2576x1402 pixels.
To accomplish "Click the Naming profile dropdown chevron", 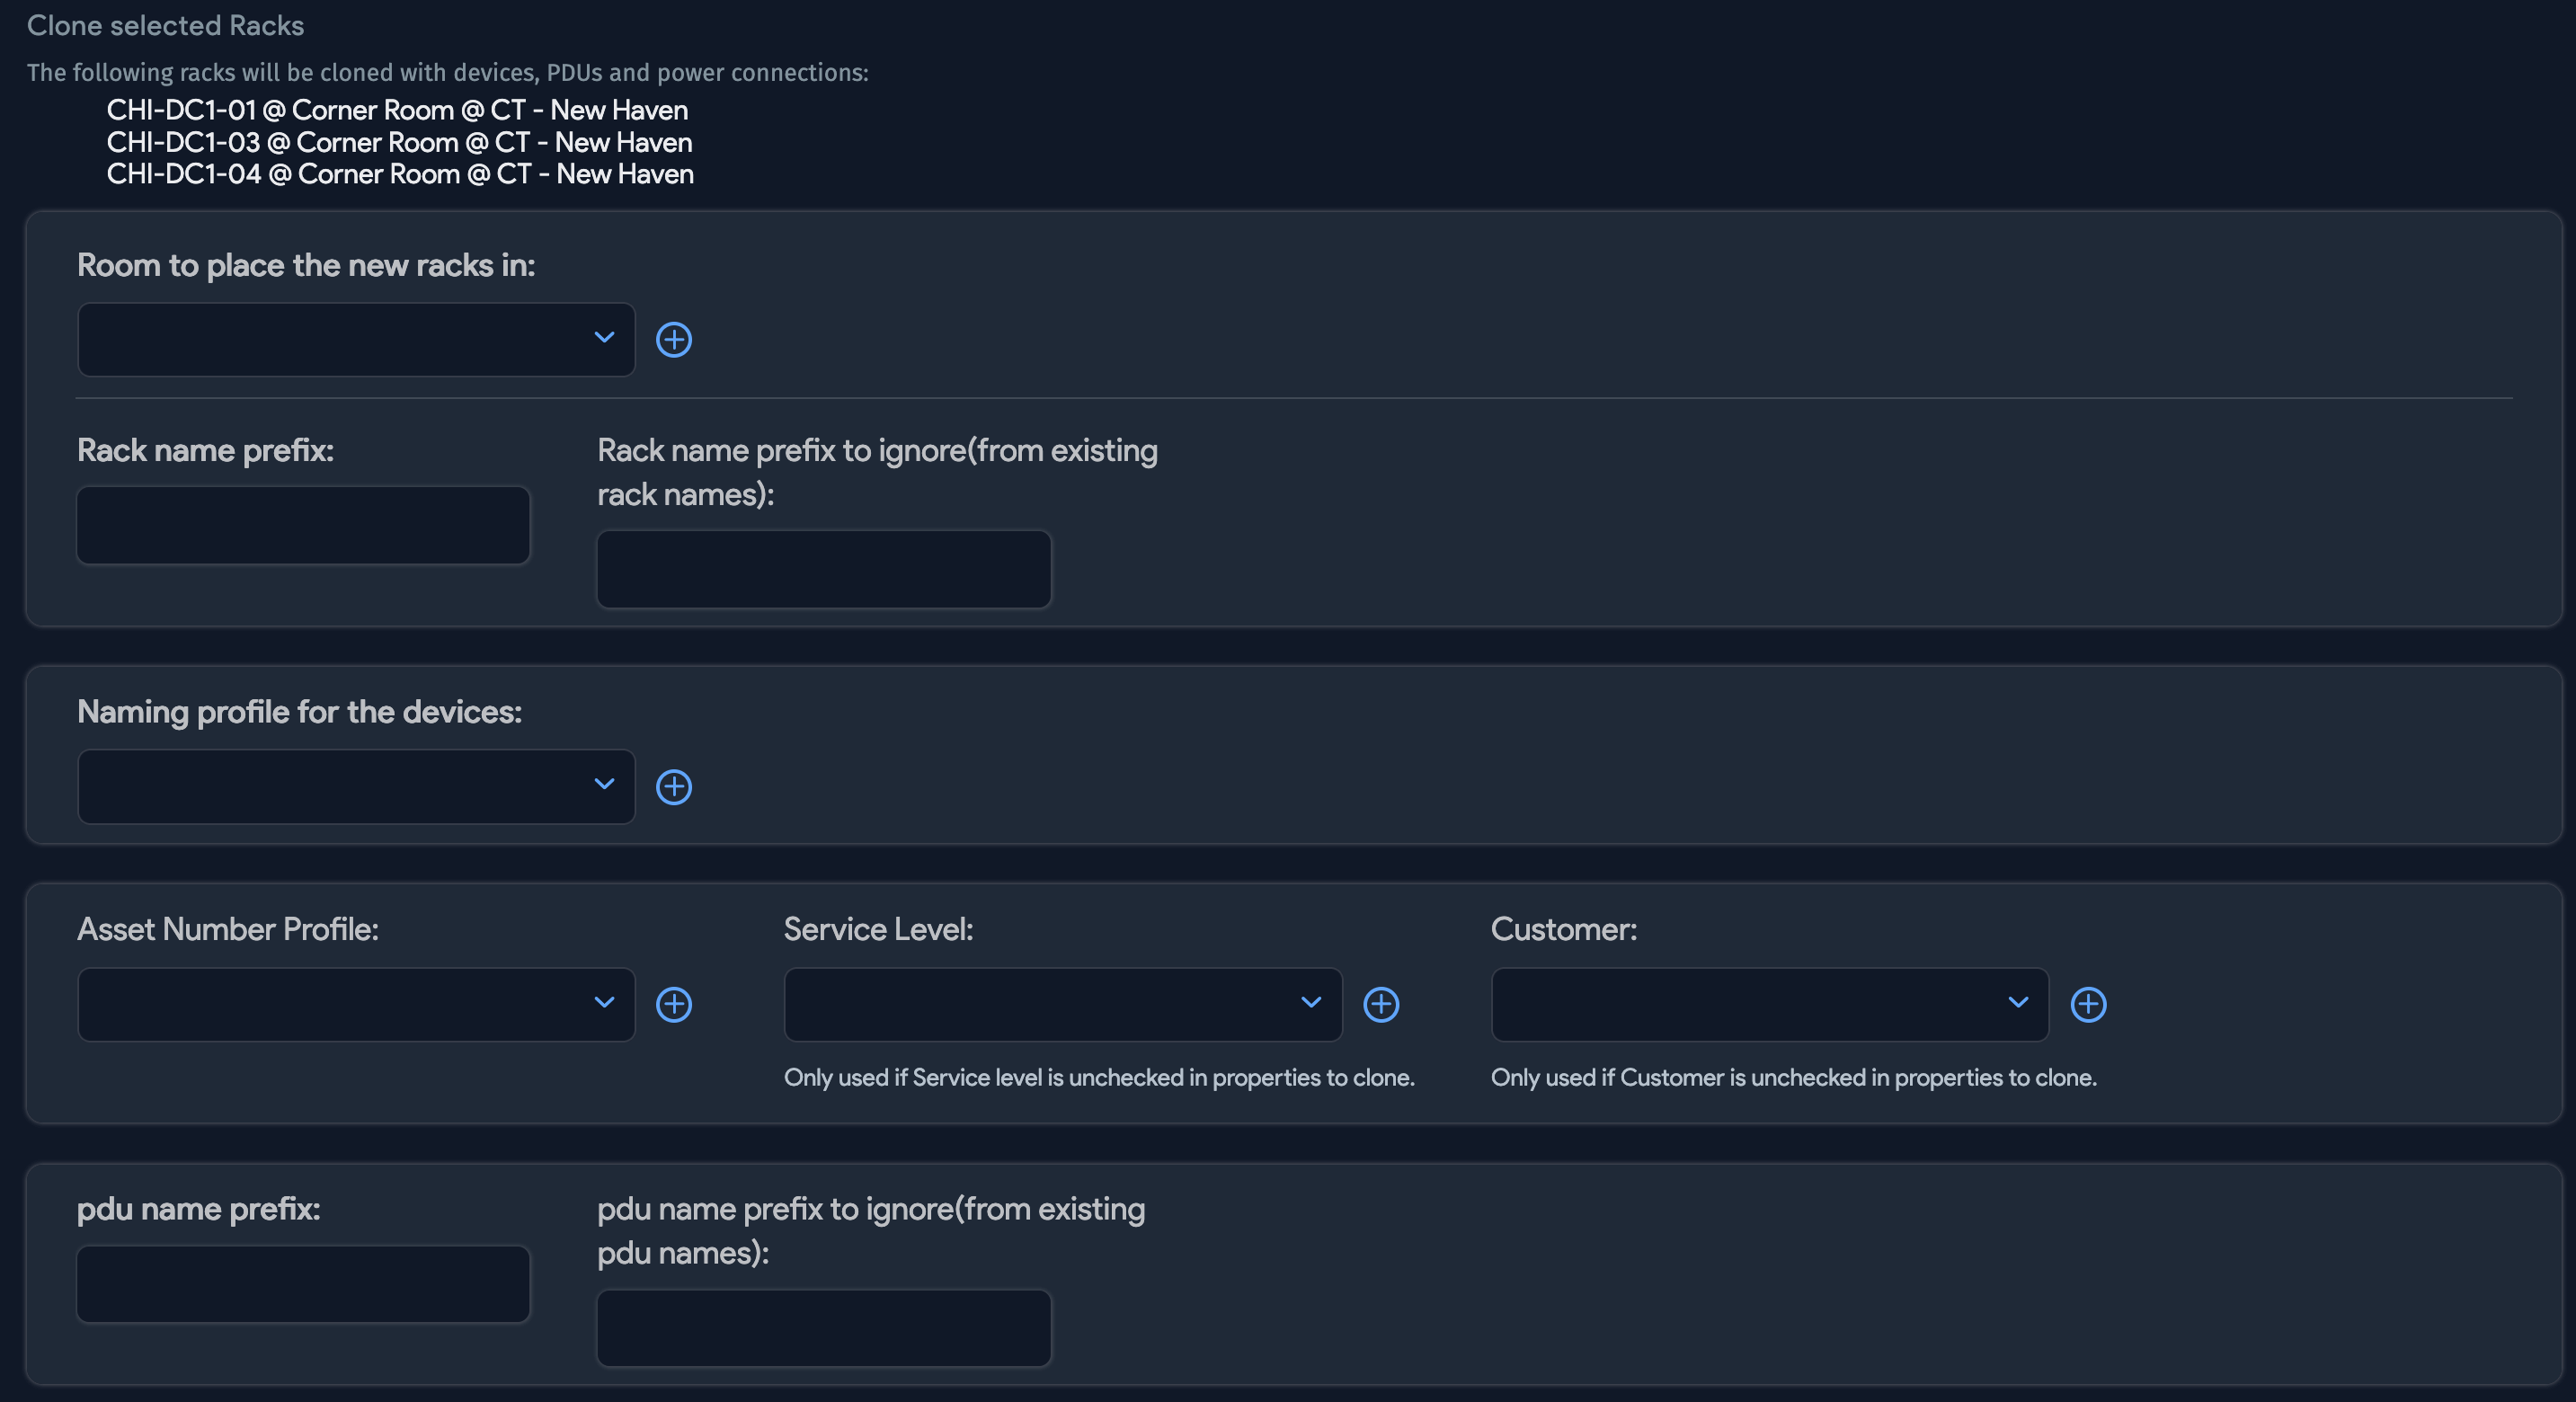I will click(604, 787).
